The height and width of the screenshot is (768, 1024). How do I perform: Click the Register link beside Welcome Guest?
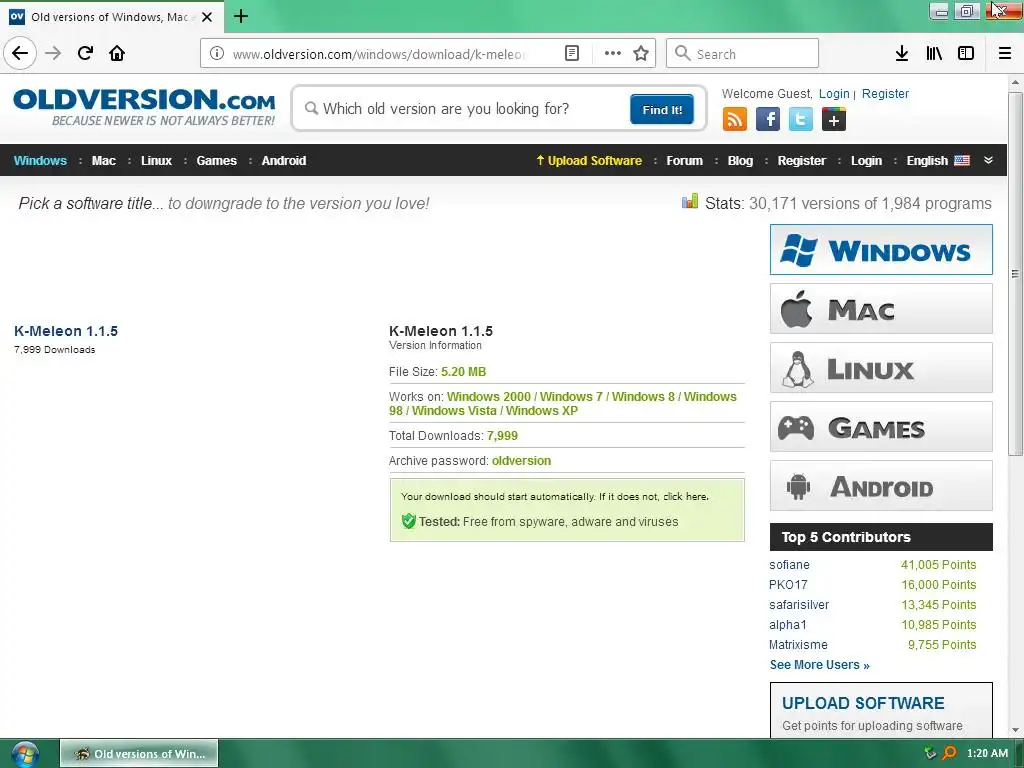coord(885,93)
